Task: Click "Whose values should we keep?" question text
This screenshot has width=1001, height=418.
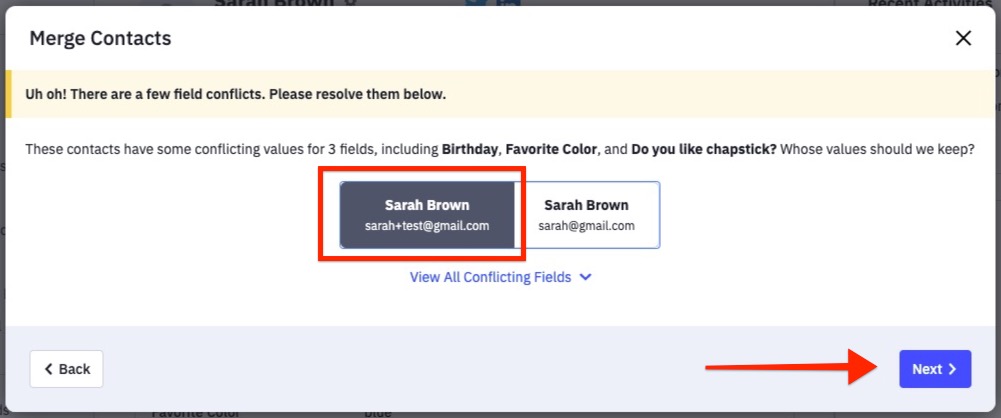Action: (877, 149)
